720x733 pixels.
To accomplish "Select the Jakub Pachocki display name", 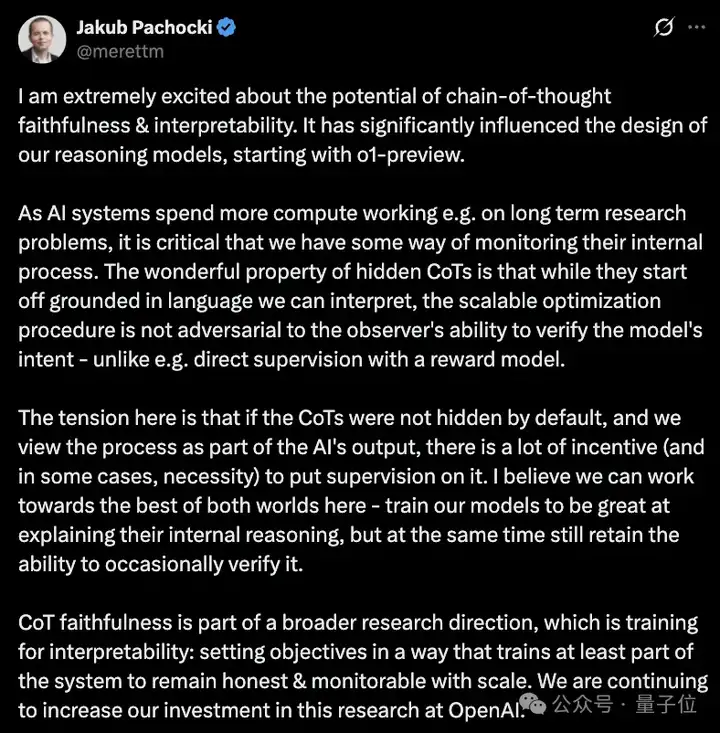I will click(144, 27).
